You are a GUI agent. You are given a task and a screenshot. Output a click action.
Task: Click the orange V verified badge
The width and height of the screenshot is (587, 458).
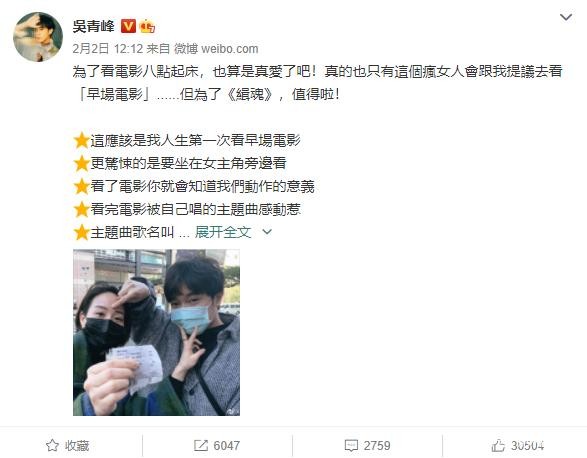click(x=128, y=26)
